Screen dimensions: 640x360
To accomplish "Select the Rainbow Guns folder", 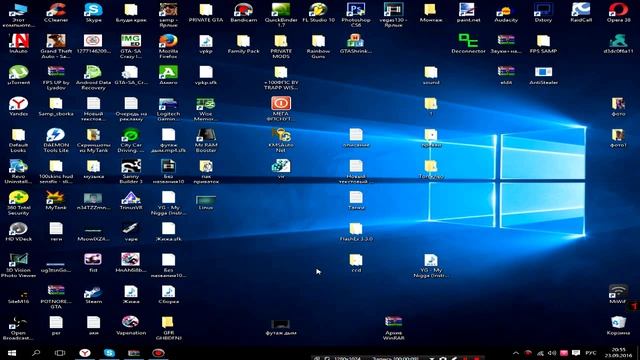I will coord(318,46).
